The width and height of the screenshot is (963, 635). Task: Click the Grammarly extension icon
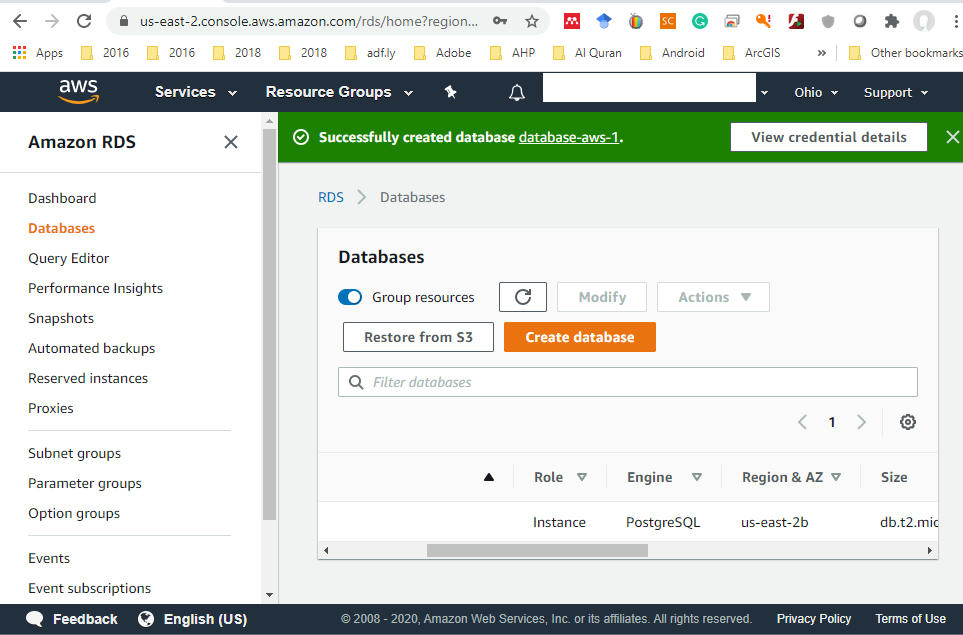click(x=700, y=21)
